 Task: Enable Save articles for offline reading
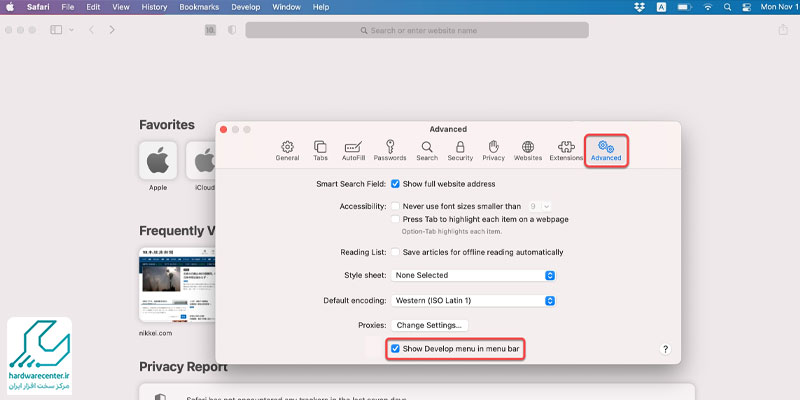click(x=395, y=252)
